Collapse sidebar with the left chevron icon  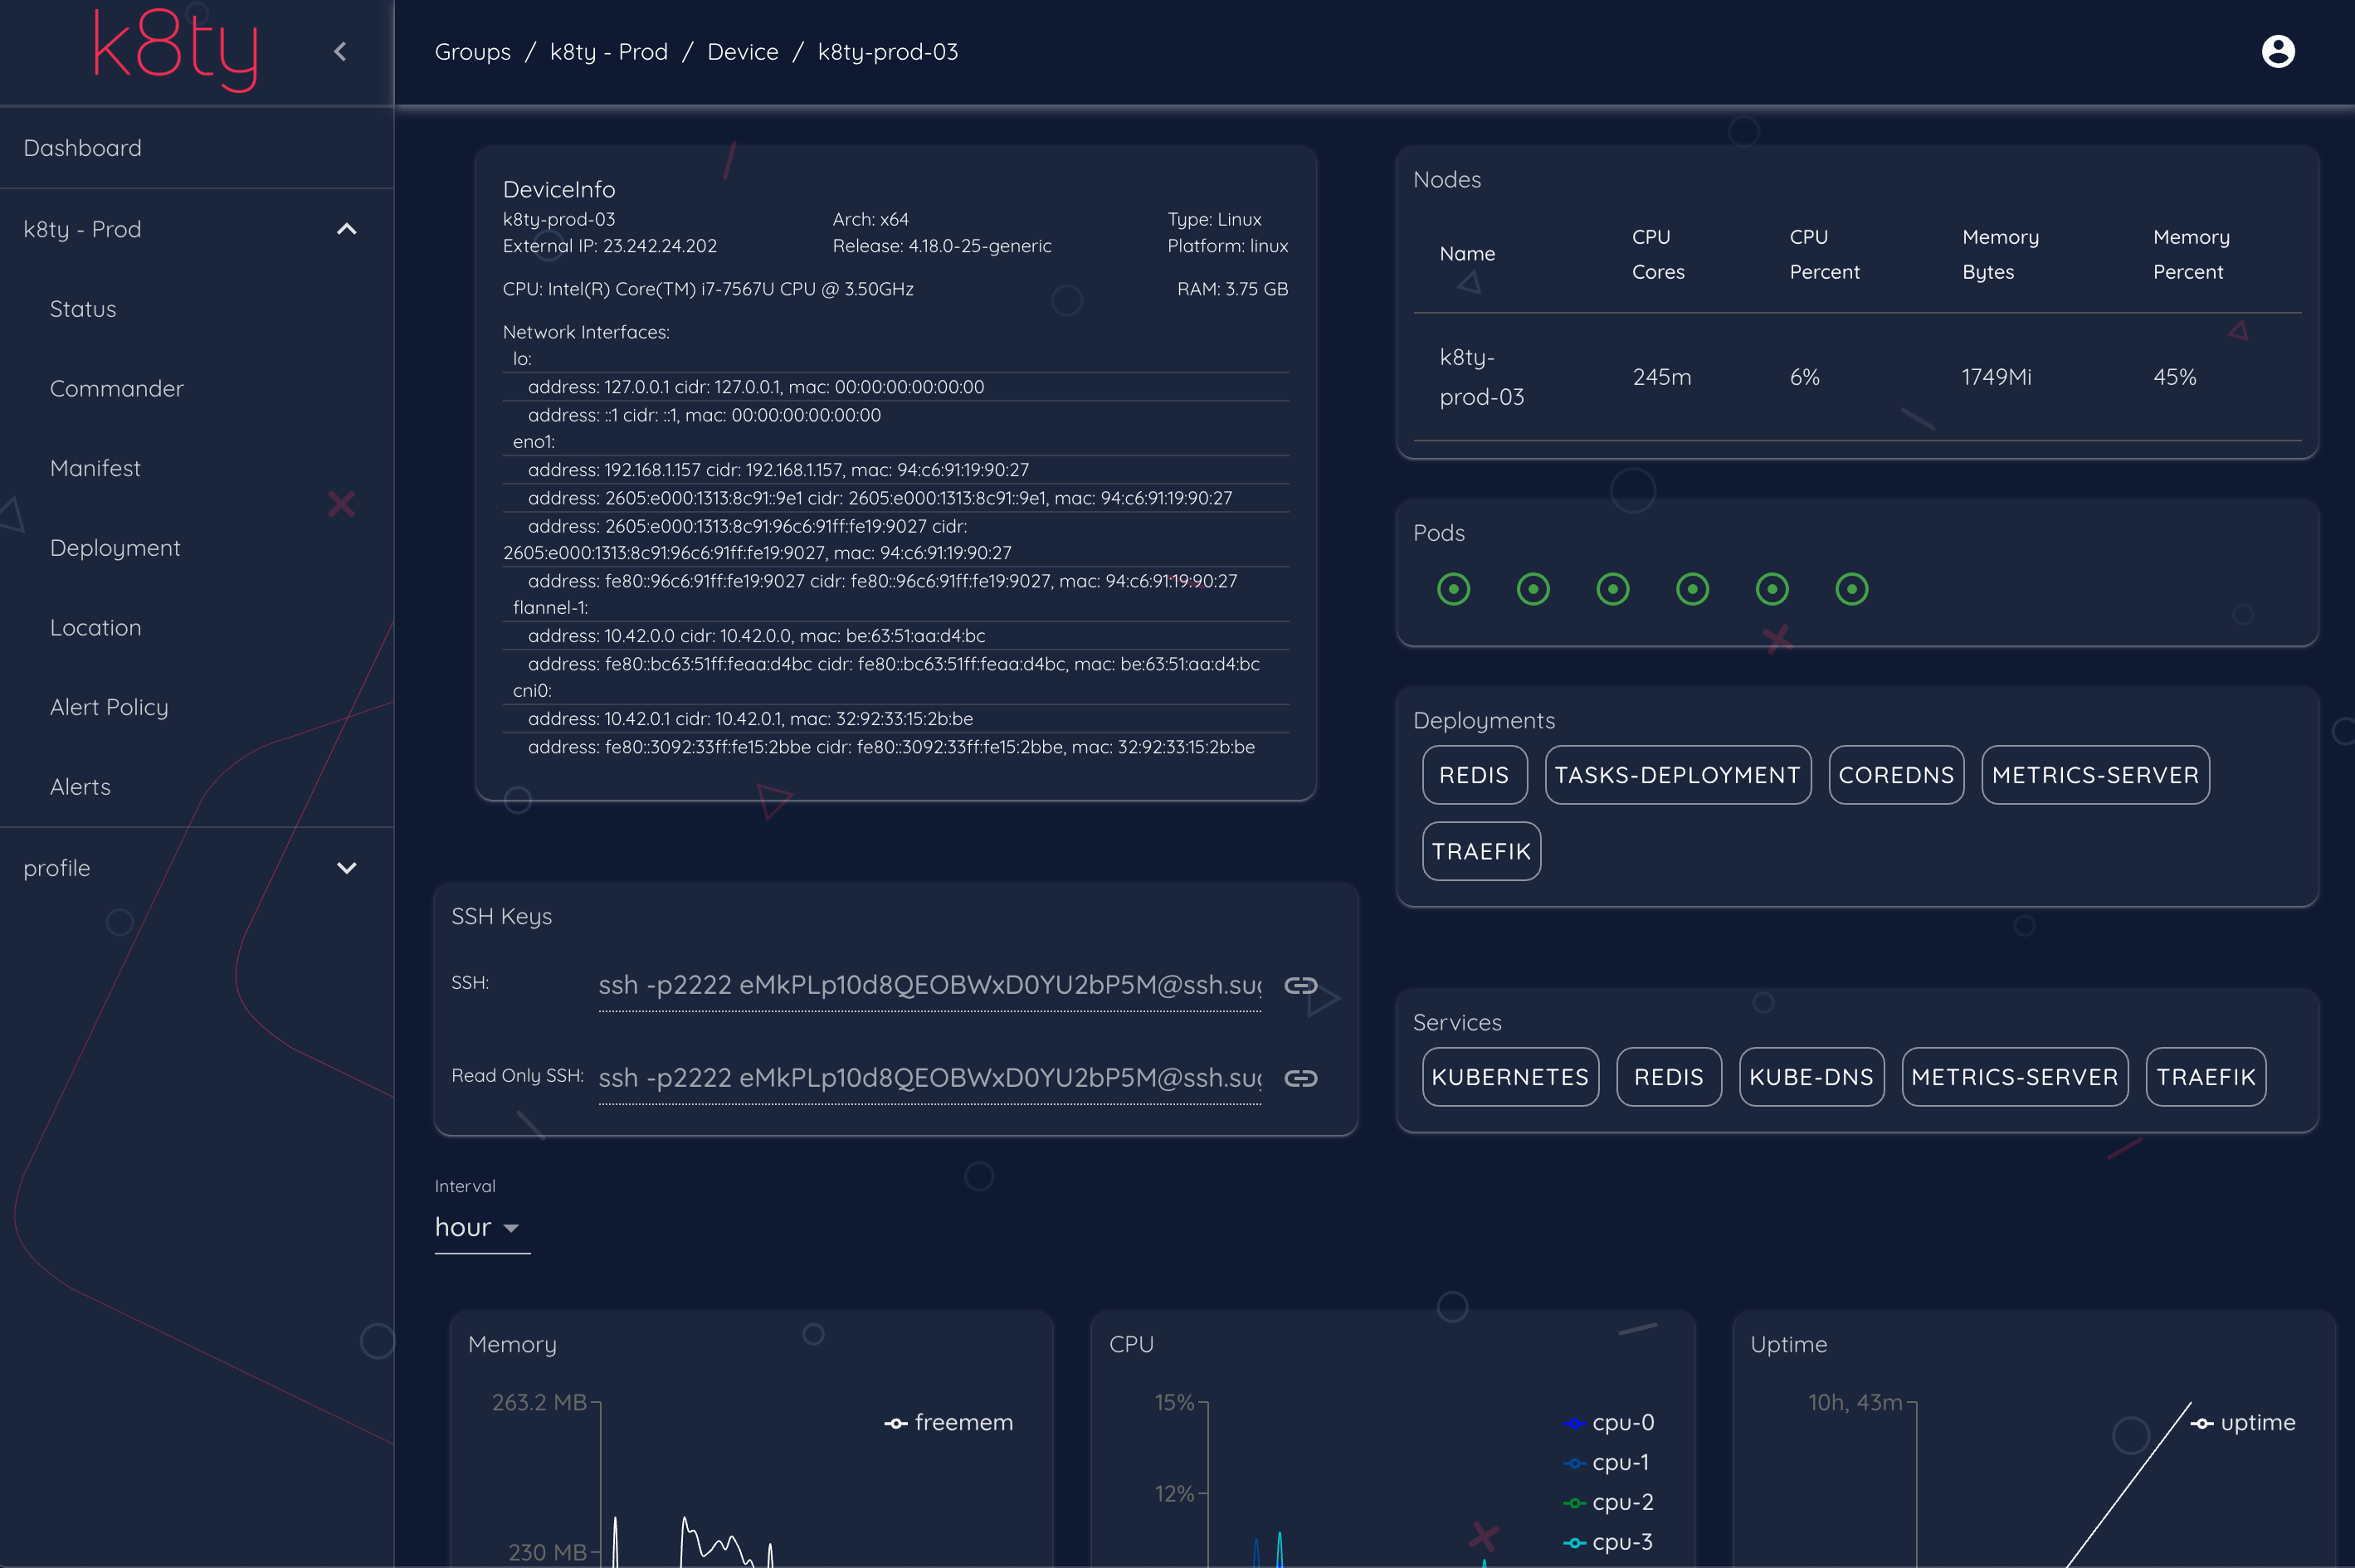340,51
